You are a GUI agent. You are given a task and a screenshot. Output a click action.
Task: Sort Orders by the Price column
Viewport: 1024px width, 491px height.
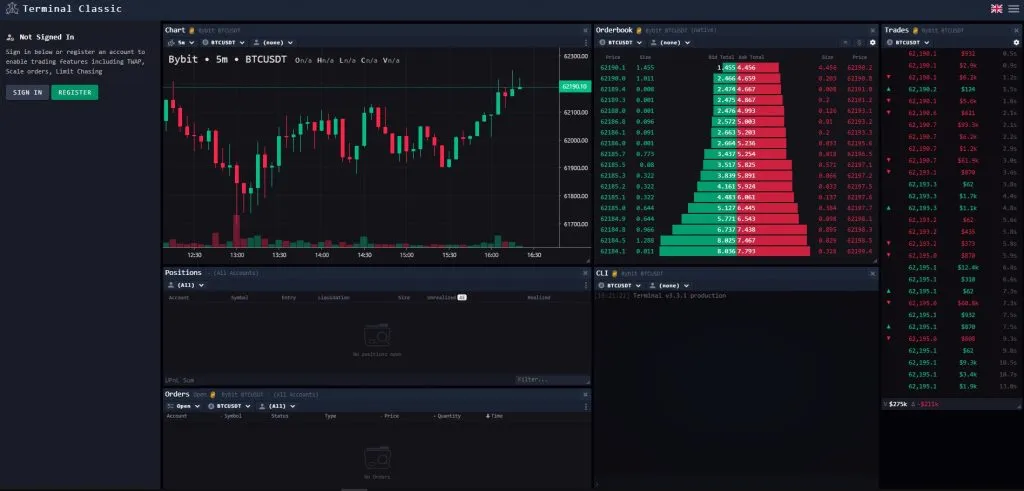(x=390, y=416)
